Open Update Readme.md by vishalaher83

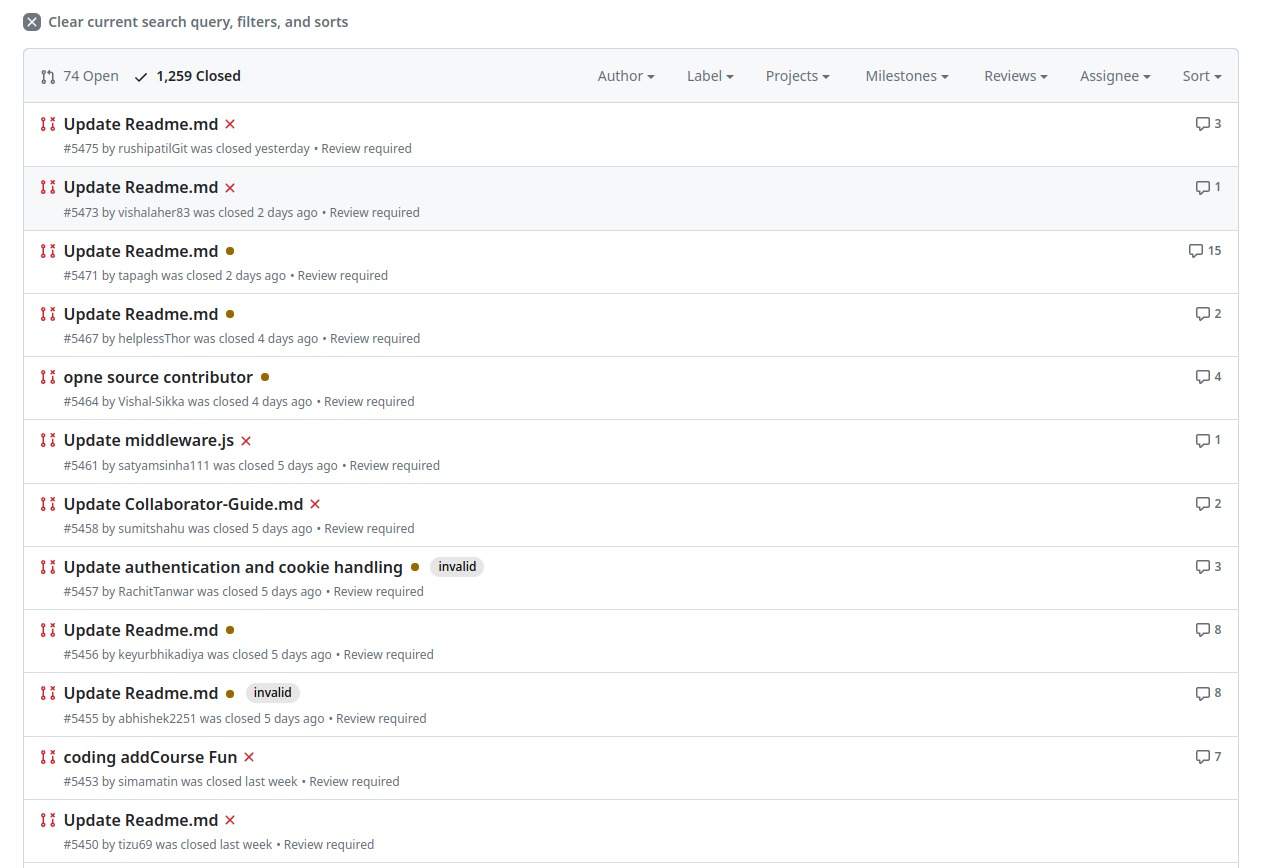click(x=141, y=187)
